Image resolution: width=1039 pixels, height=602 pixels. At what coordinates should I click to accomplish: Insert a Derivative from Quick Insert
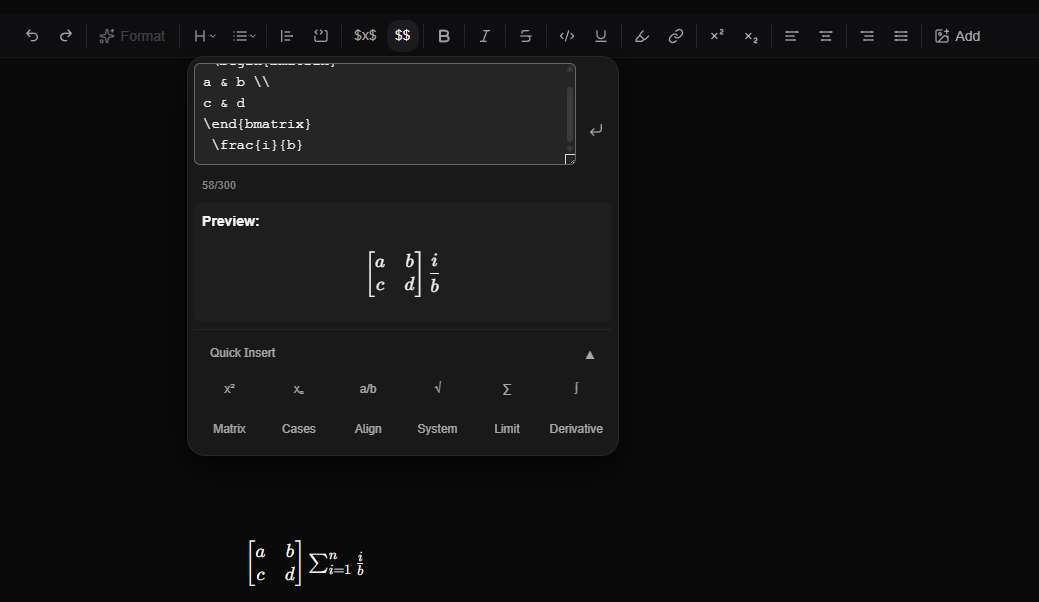click(576, 428)
